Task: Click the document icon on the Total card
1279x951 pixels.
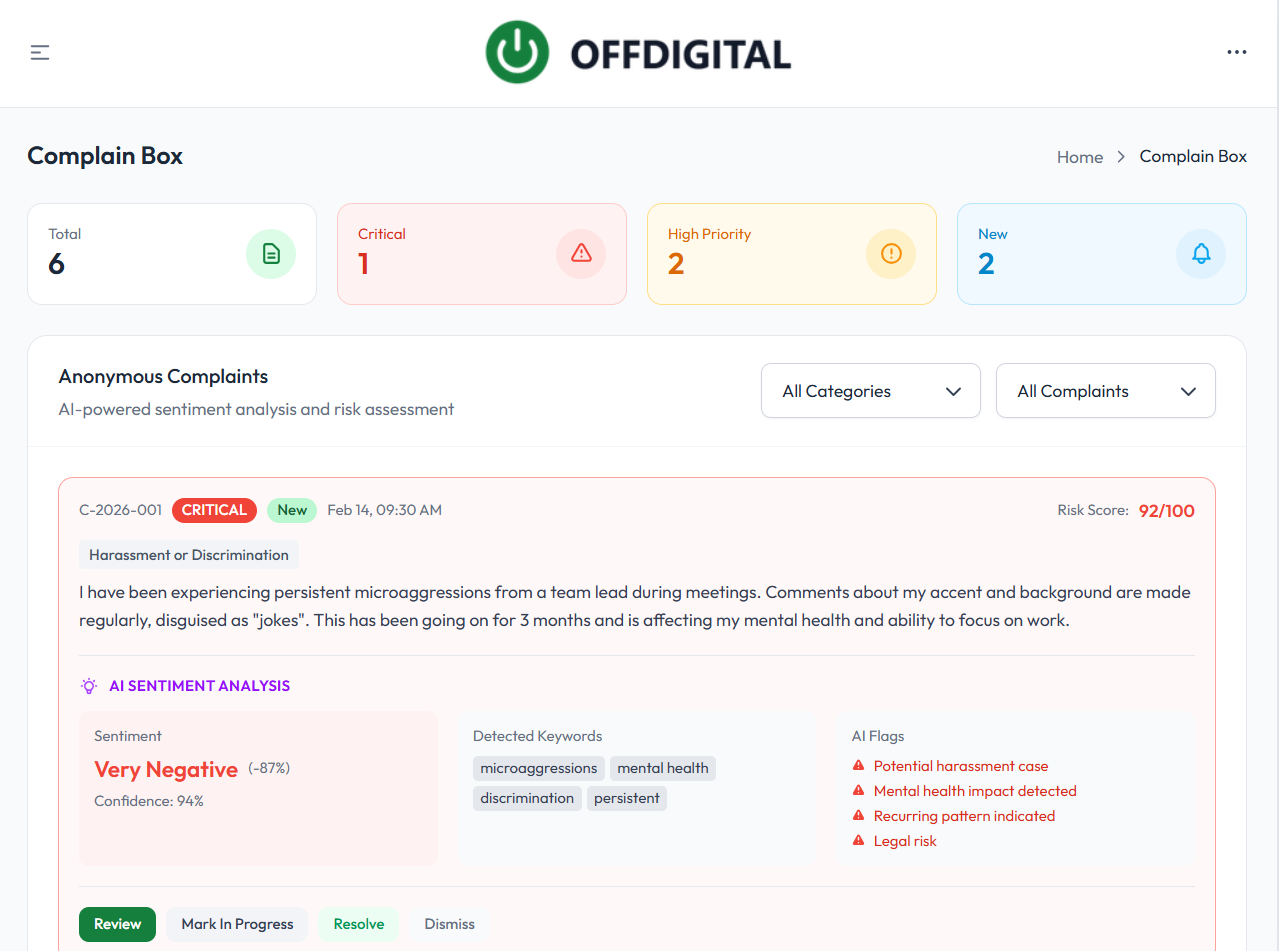Action: [271, 254]
